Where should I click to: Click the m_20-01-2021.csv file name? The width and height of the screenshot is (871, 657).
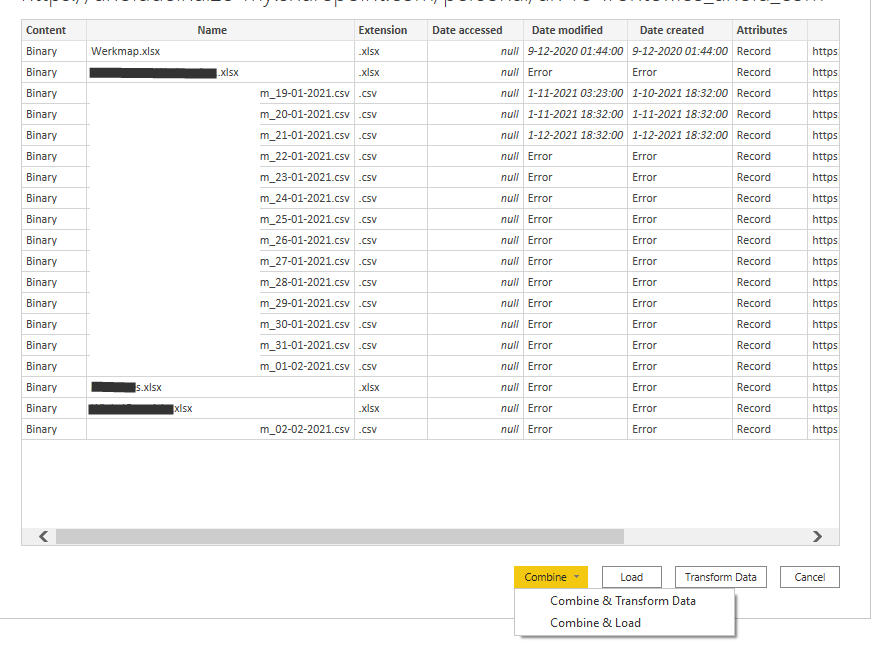click(304, 114)
